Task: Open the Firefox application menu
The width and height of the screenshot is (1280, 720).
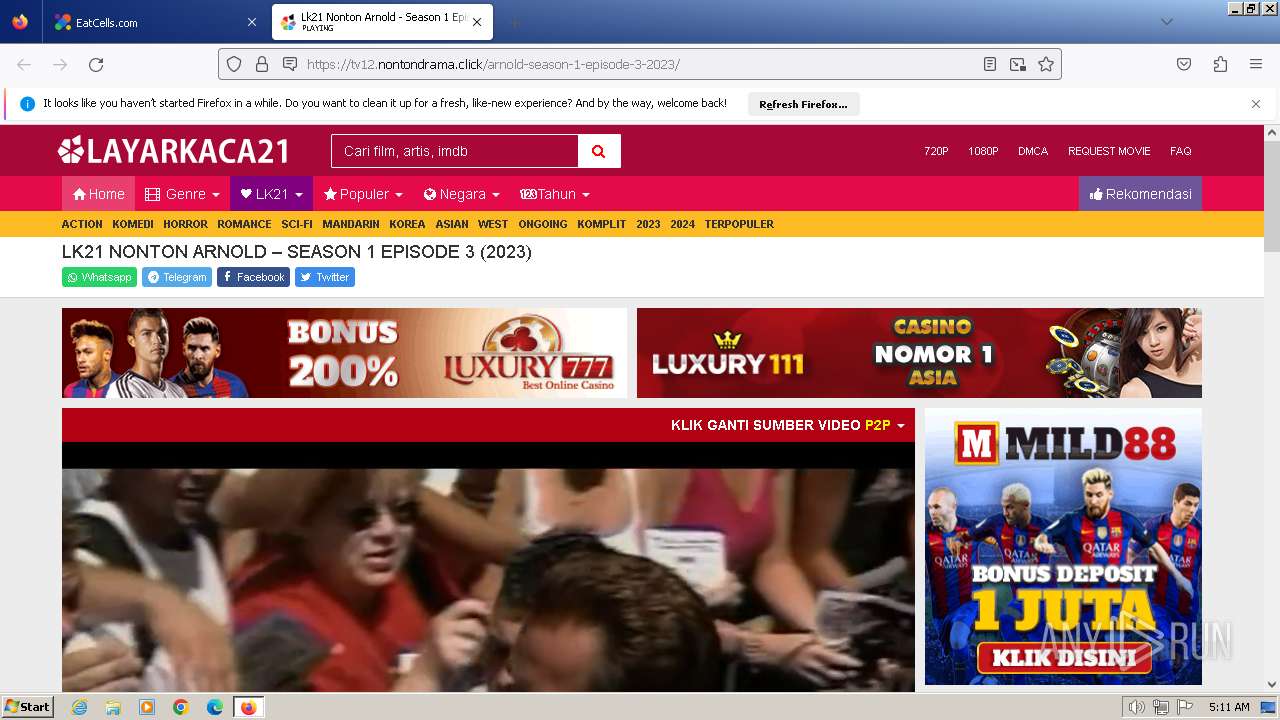Action: [1256, 64]
